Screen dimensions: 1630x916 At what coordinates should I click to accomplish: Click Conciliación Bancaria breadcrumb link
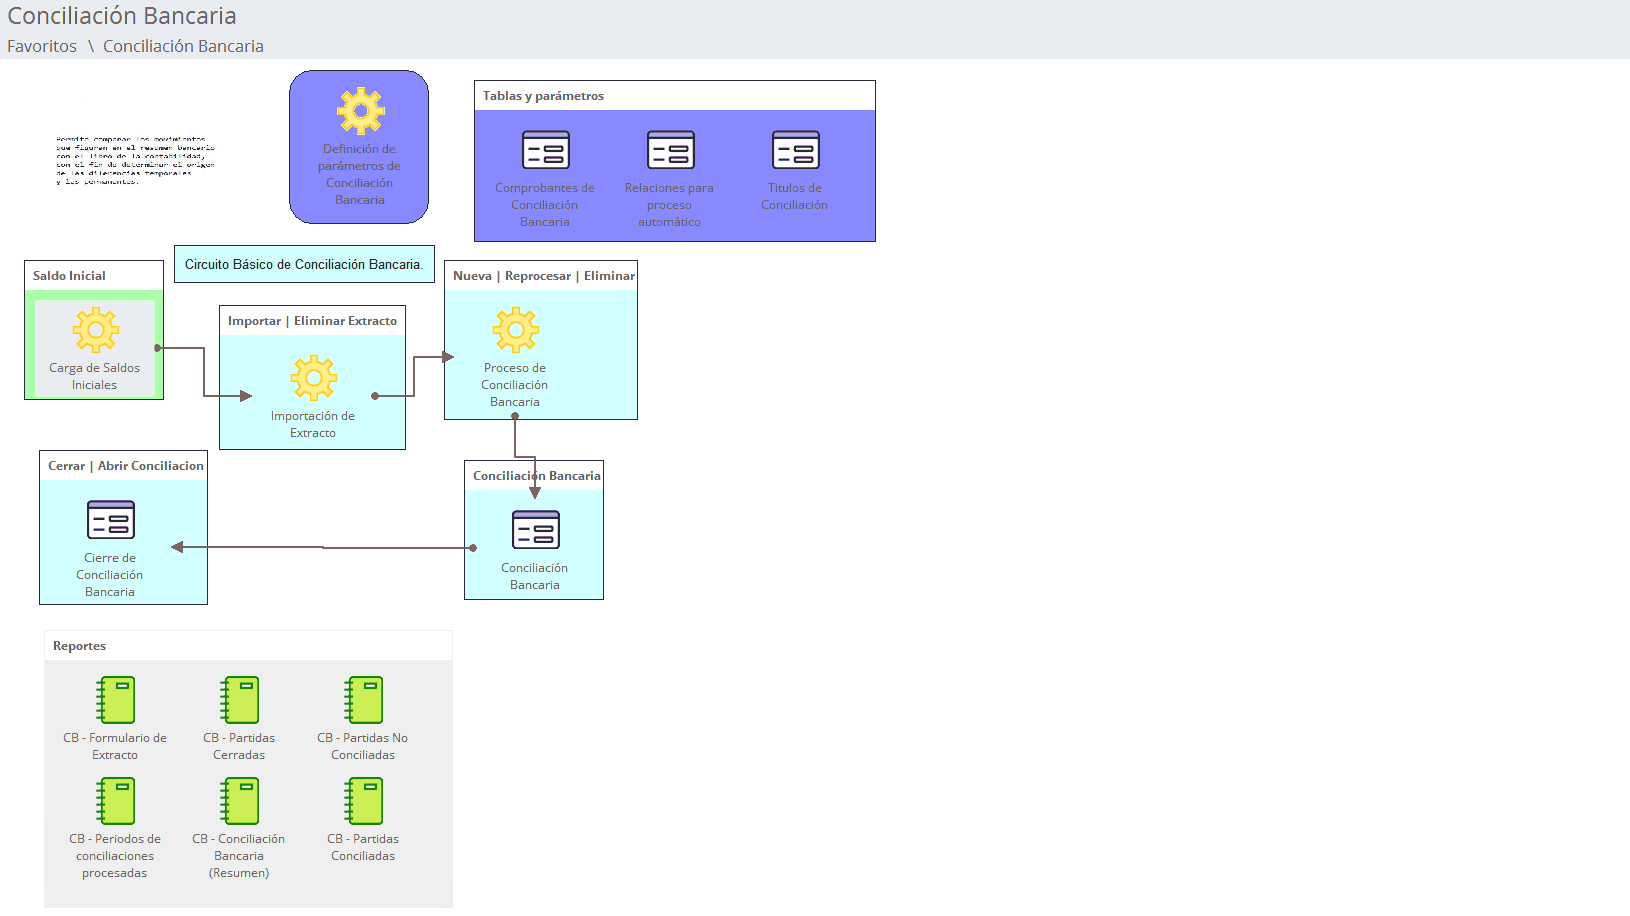(x=183, y=46)
